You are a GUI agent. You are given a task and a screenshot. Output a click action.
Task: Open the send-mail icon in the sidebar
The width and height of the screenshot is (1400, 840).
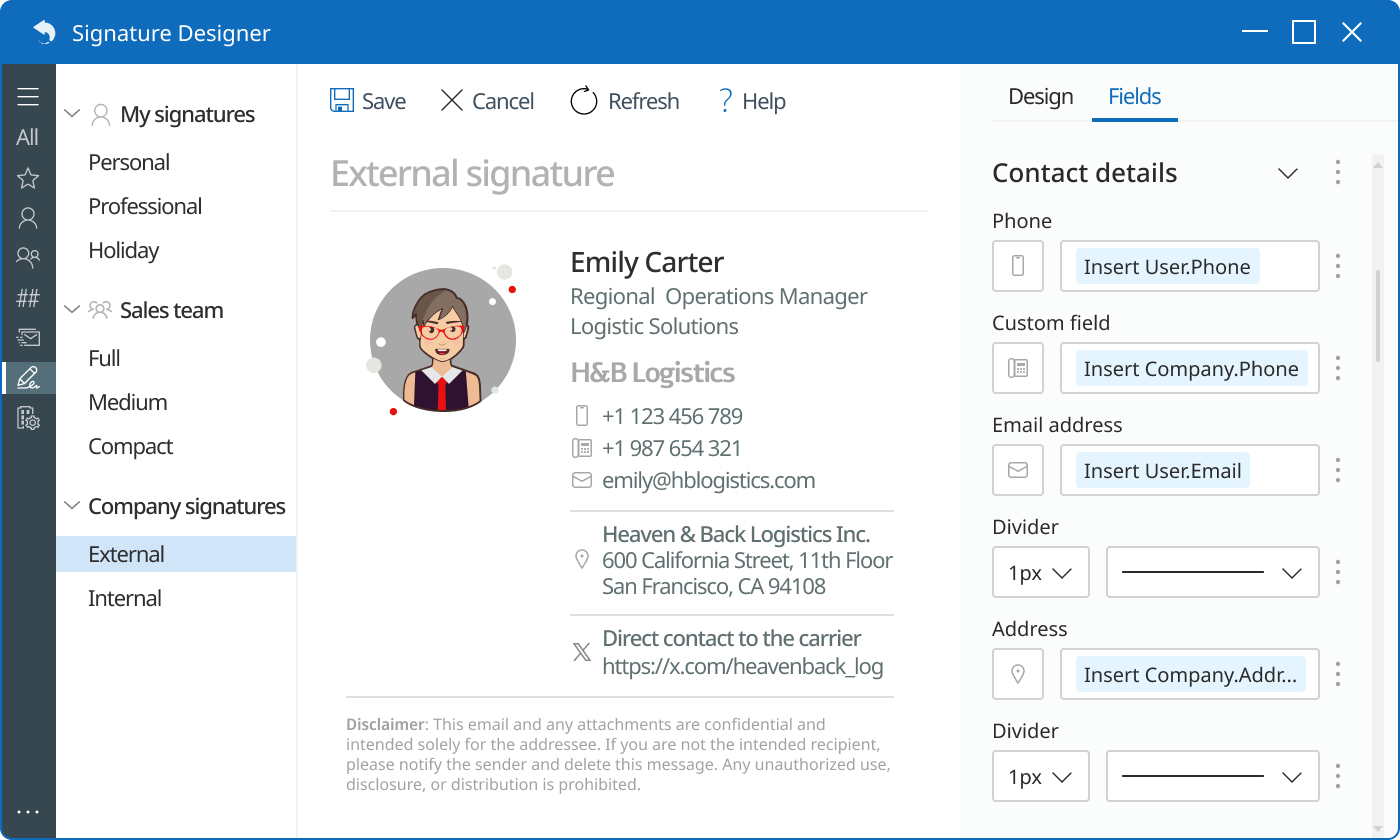coord(28,337)
